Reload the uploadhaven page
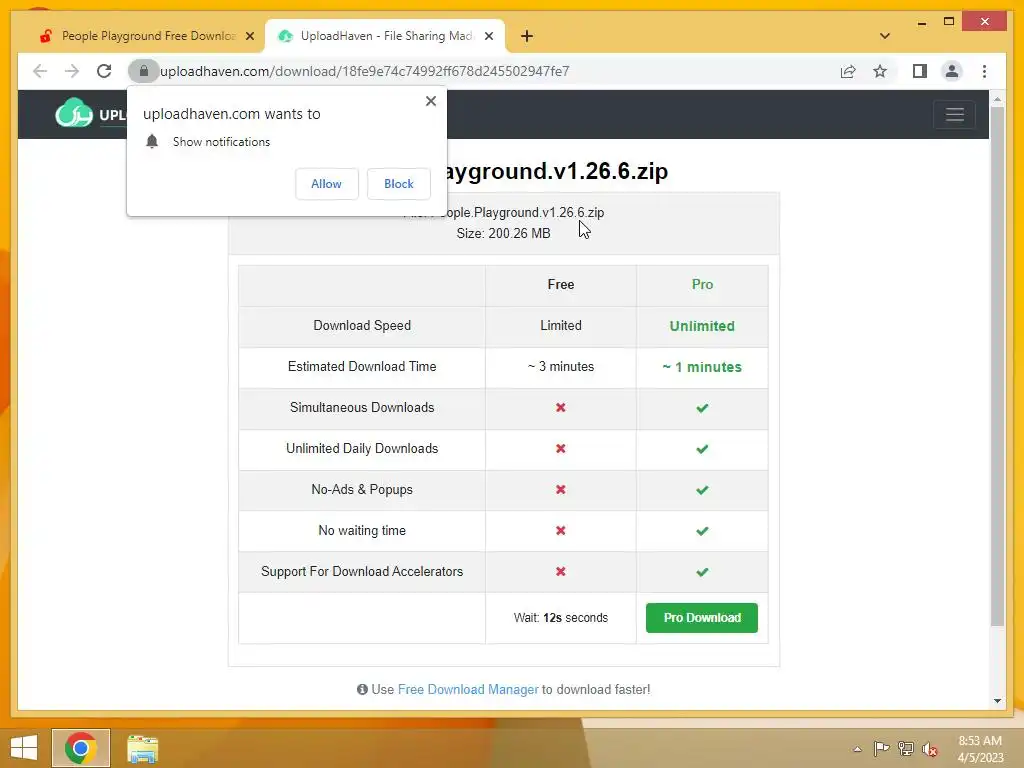Viewport: 1024px width, 768px height. point(104,71)
